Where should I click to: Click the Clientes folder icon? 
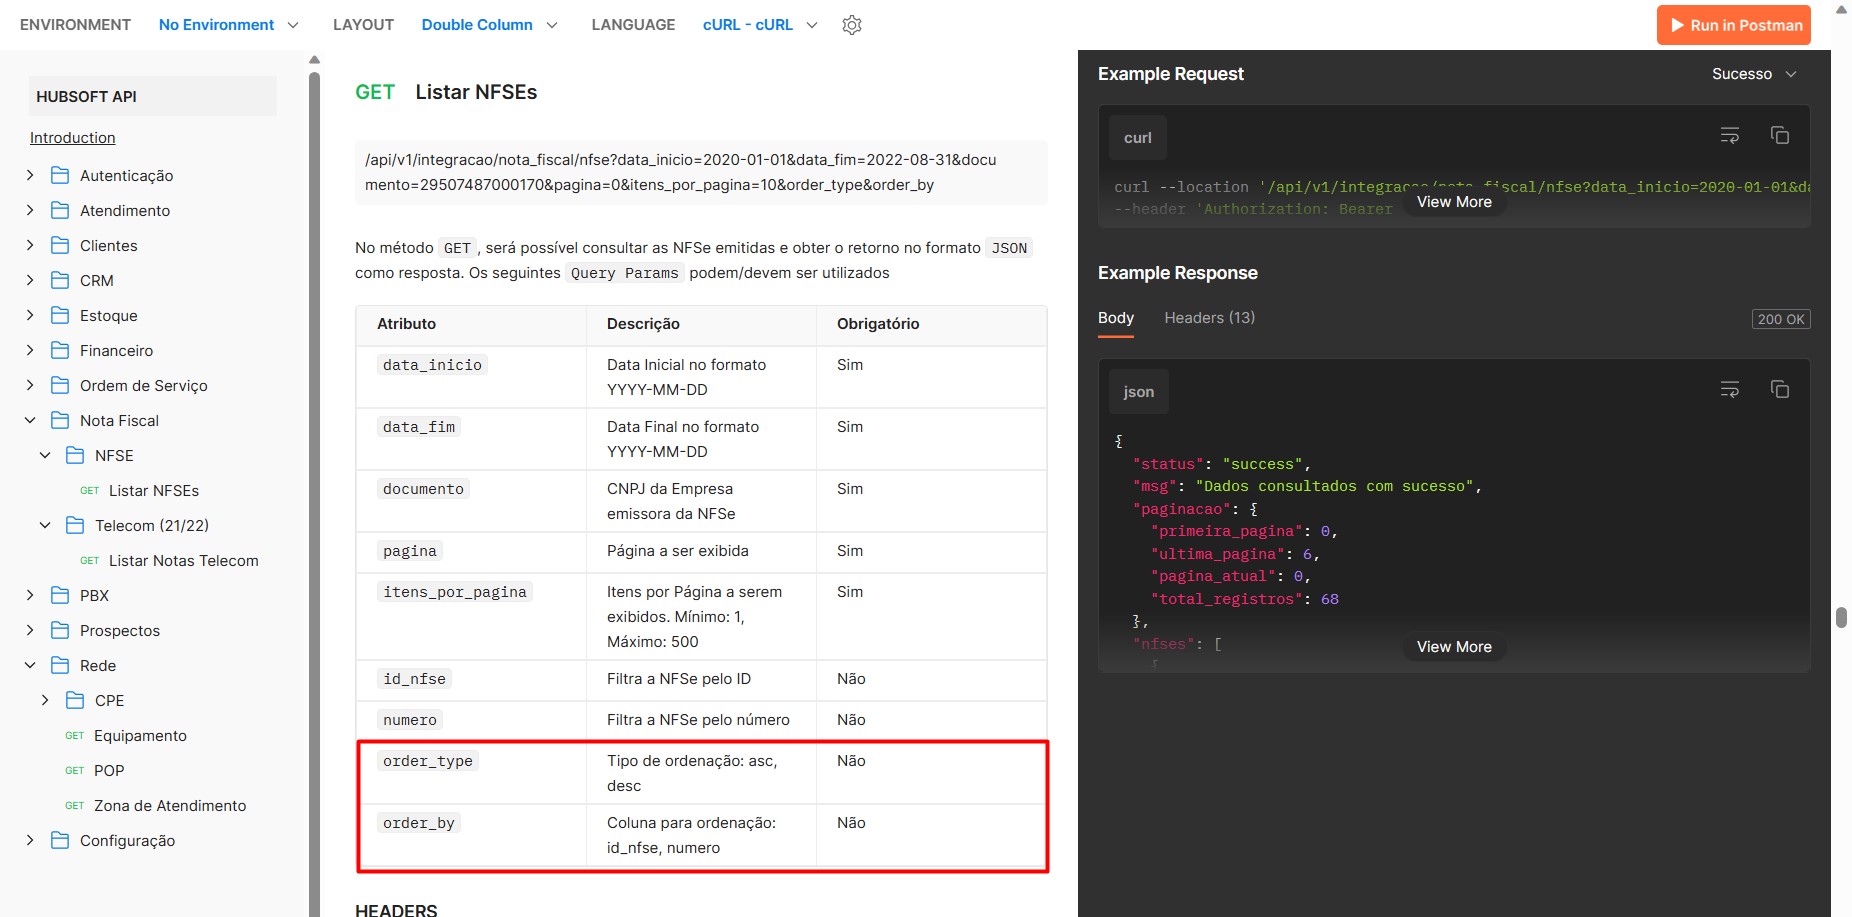60,245
